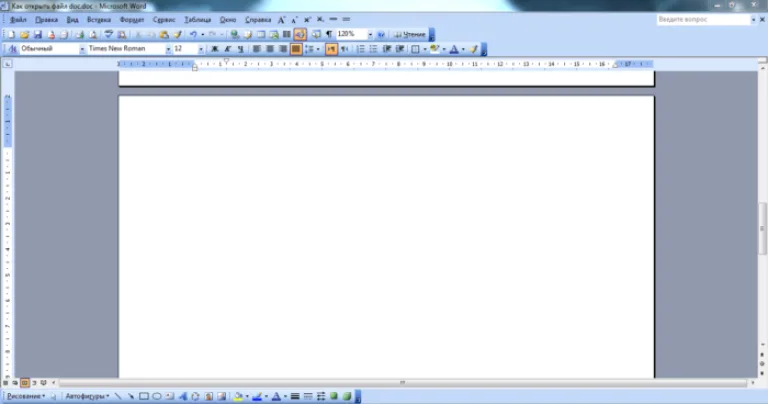
Task: Open the font size 12 dropdown
Action: 201,49
